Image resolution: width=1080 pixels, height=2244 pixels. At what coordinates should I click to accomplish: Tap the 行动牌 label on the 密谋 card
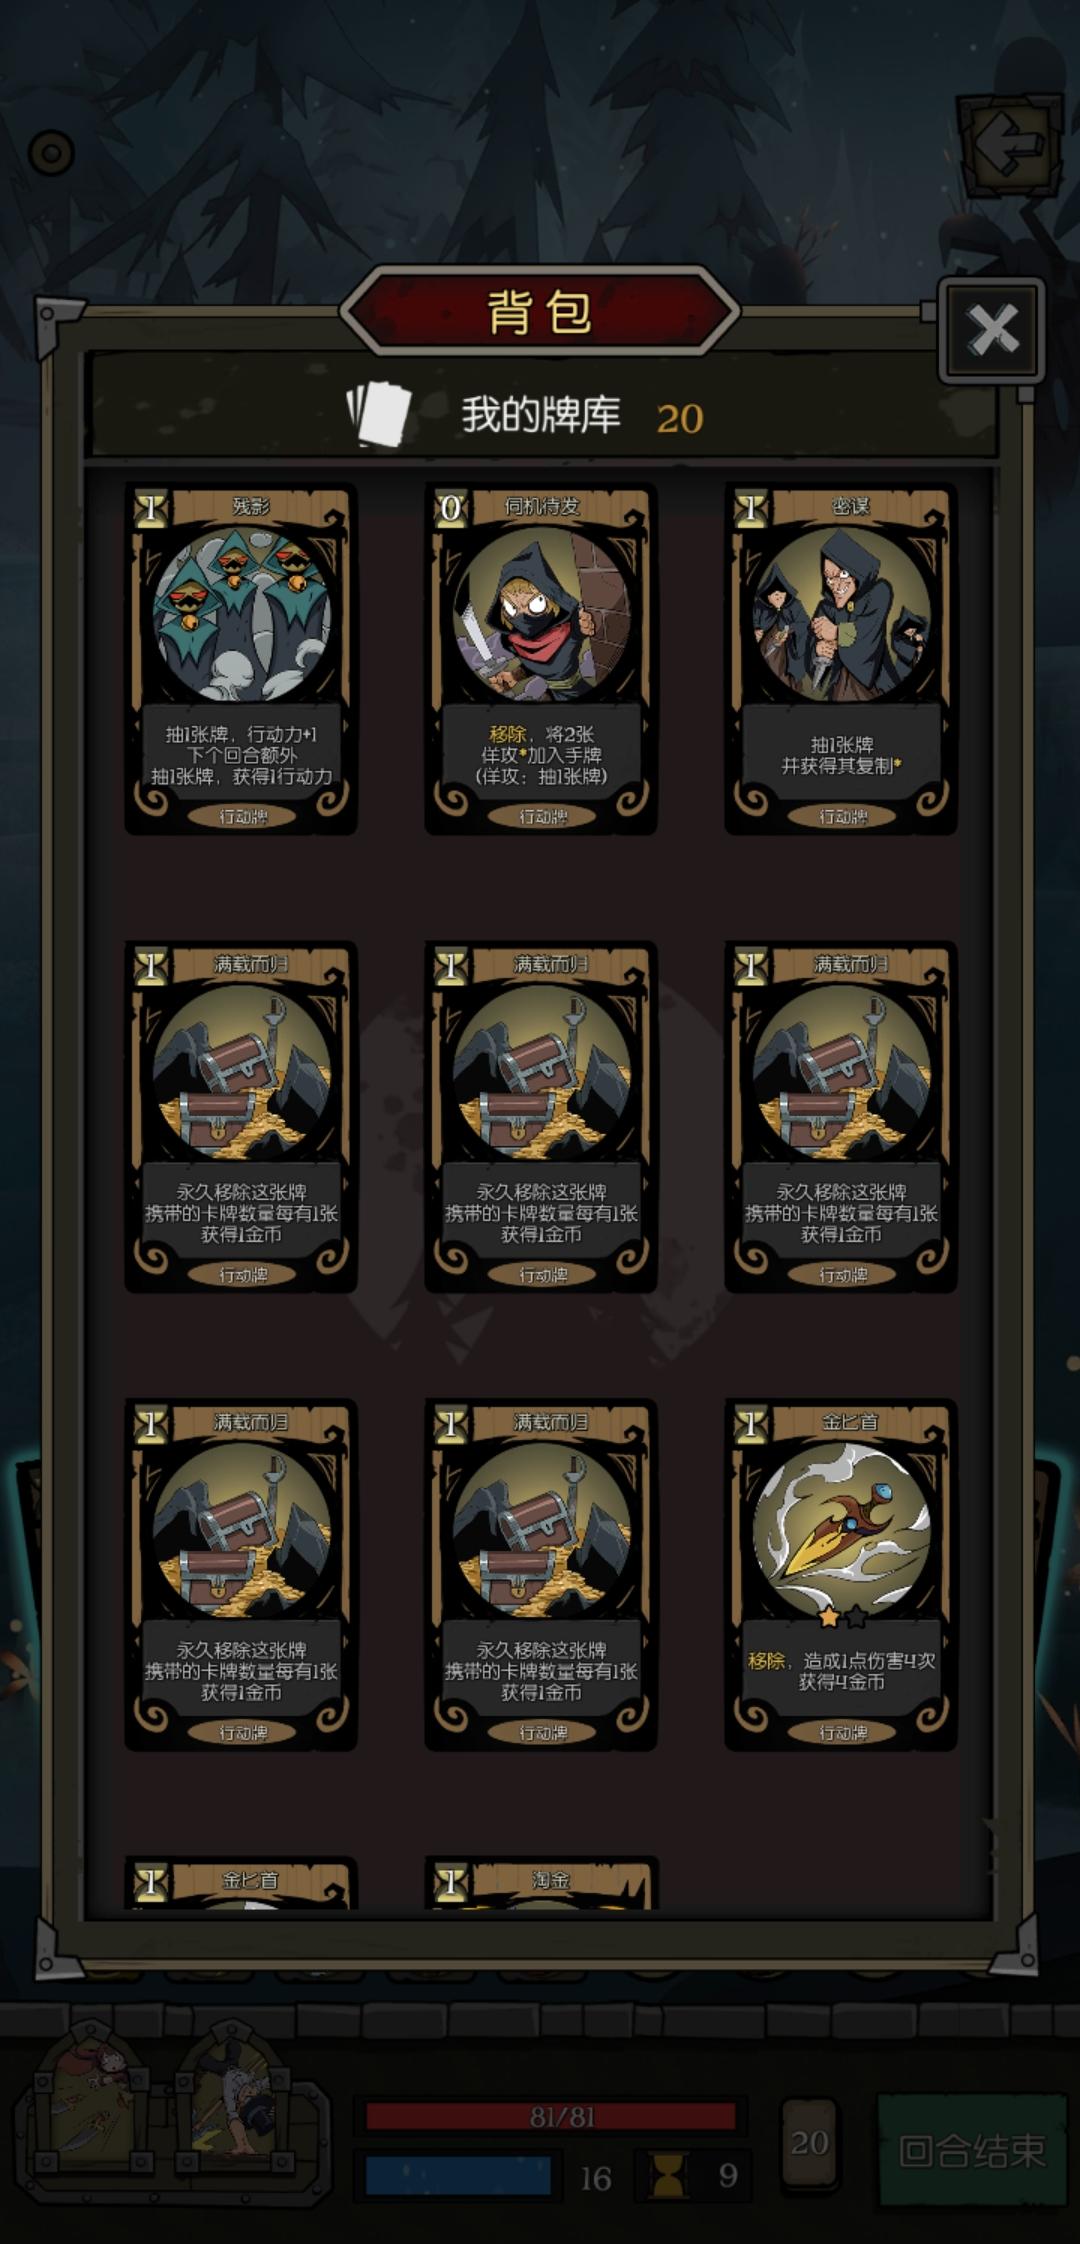pyautogui.click(x=843, y=817)
